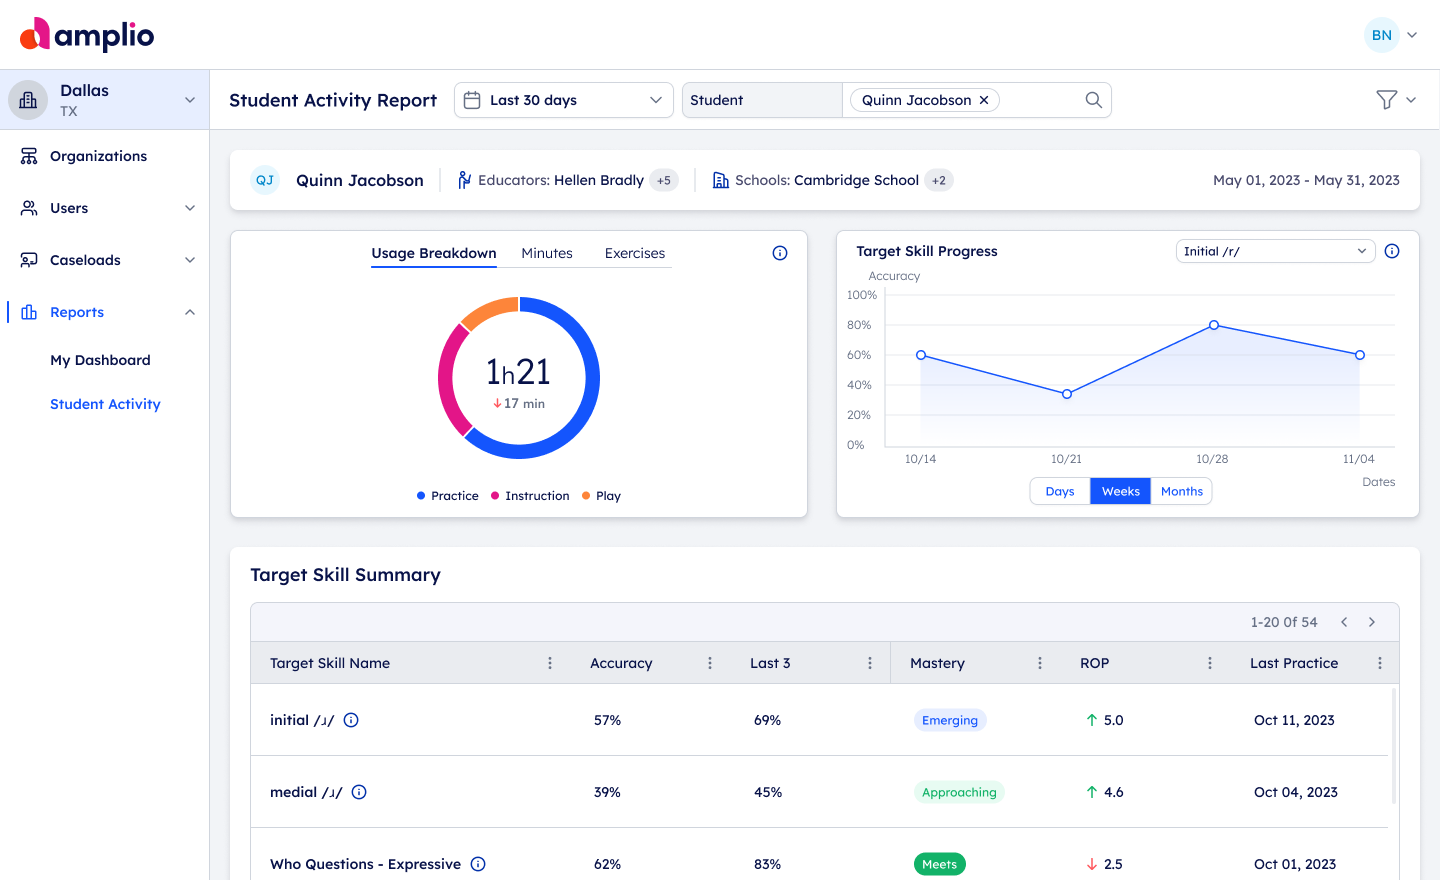Switch chart to Days view
1440x880 pixels.
point(1060,491)
